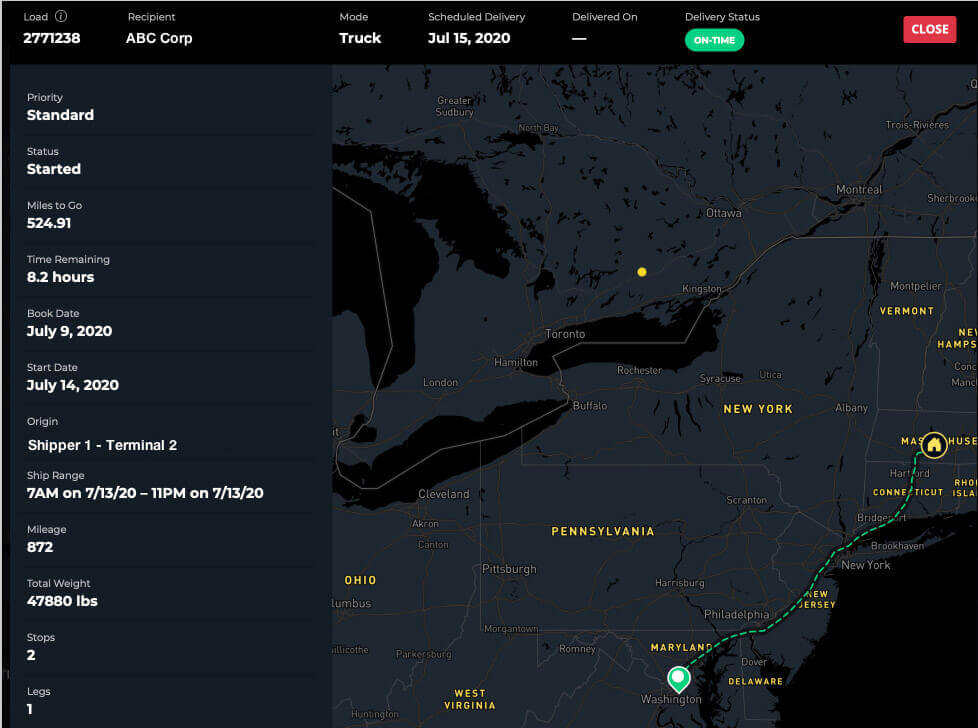Click the Montreal label on the map
Image resolution: width=978 pixels, height=728 pixels.
click(x=859, y=190)
